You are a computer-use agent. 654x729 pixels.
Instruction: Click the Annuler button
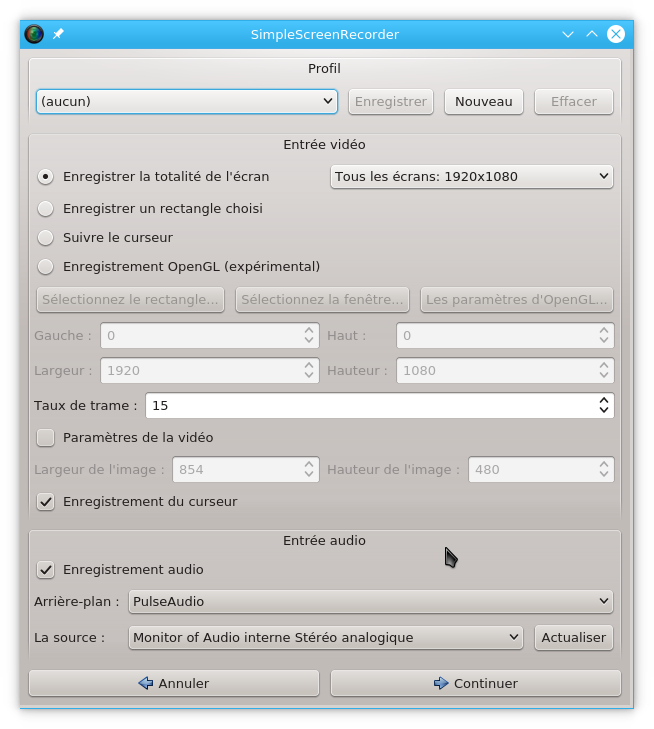(174, 683)
